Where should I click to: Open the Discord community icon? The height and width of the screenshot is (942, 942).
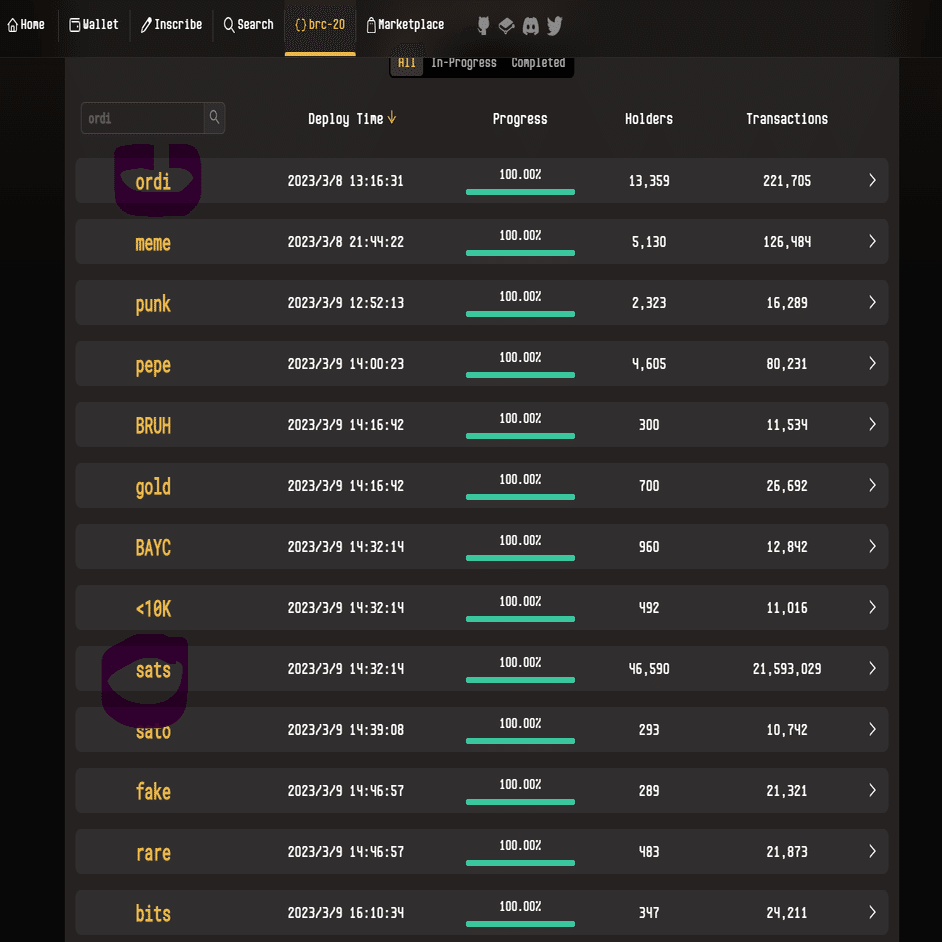tap(530, 26)
